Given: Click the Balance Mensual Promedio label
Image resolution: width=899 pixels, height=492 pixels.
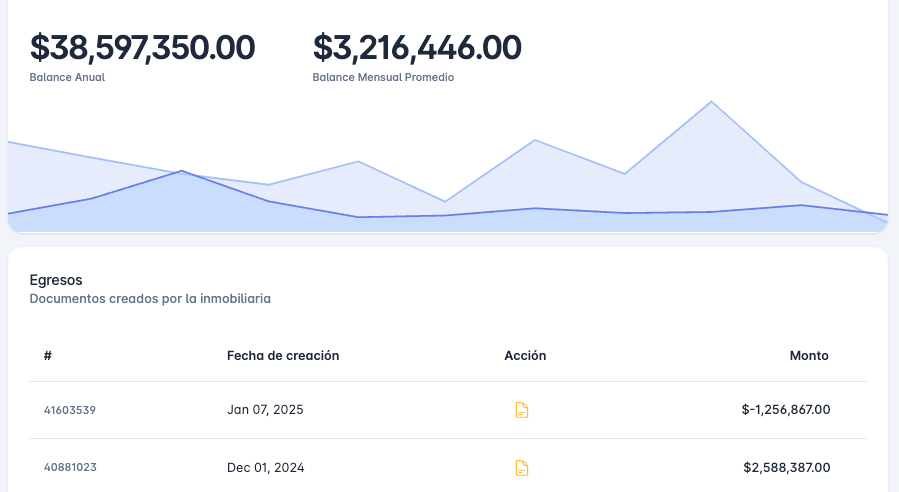Looking at the screenshot, I should [383, 77].
